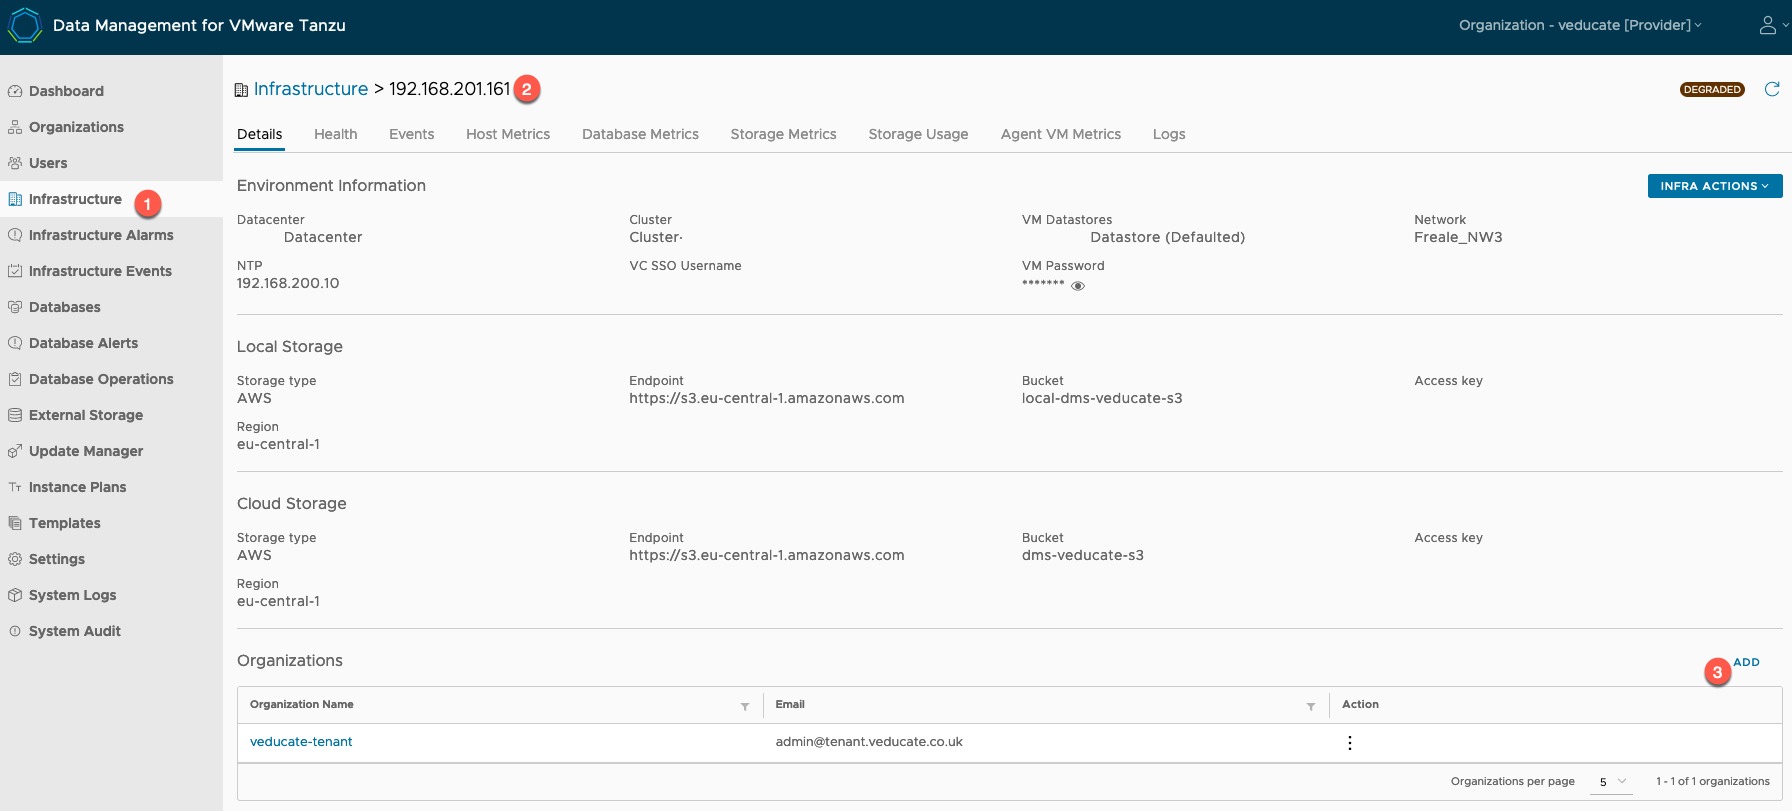Click the External Storage sidebar icon

(x=15, y=415)
